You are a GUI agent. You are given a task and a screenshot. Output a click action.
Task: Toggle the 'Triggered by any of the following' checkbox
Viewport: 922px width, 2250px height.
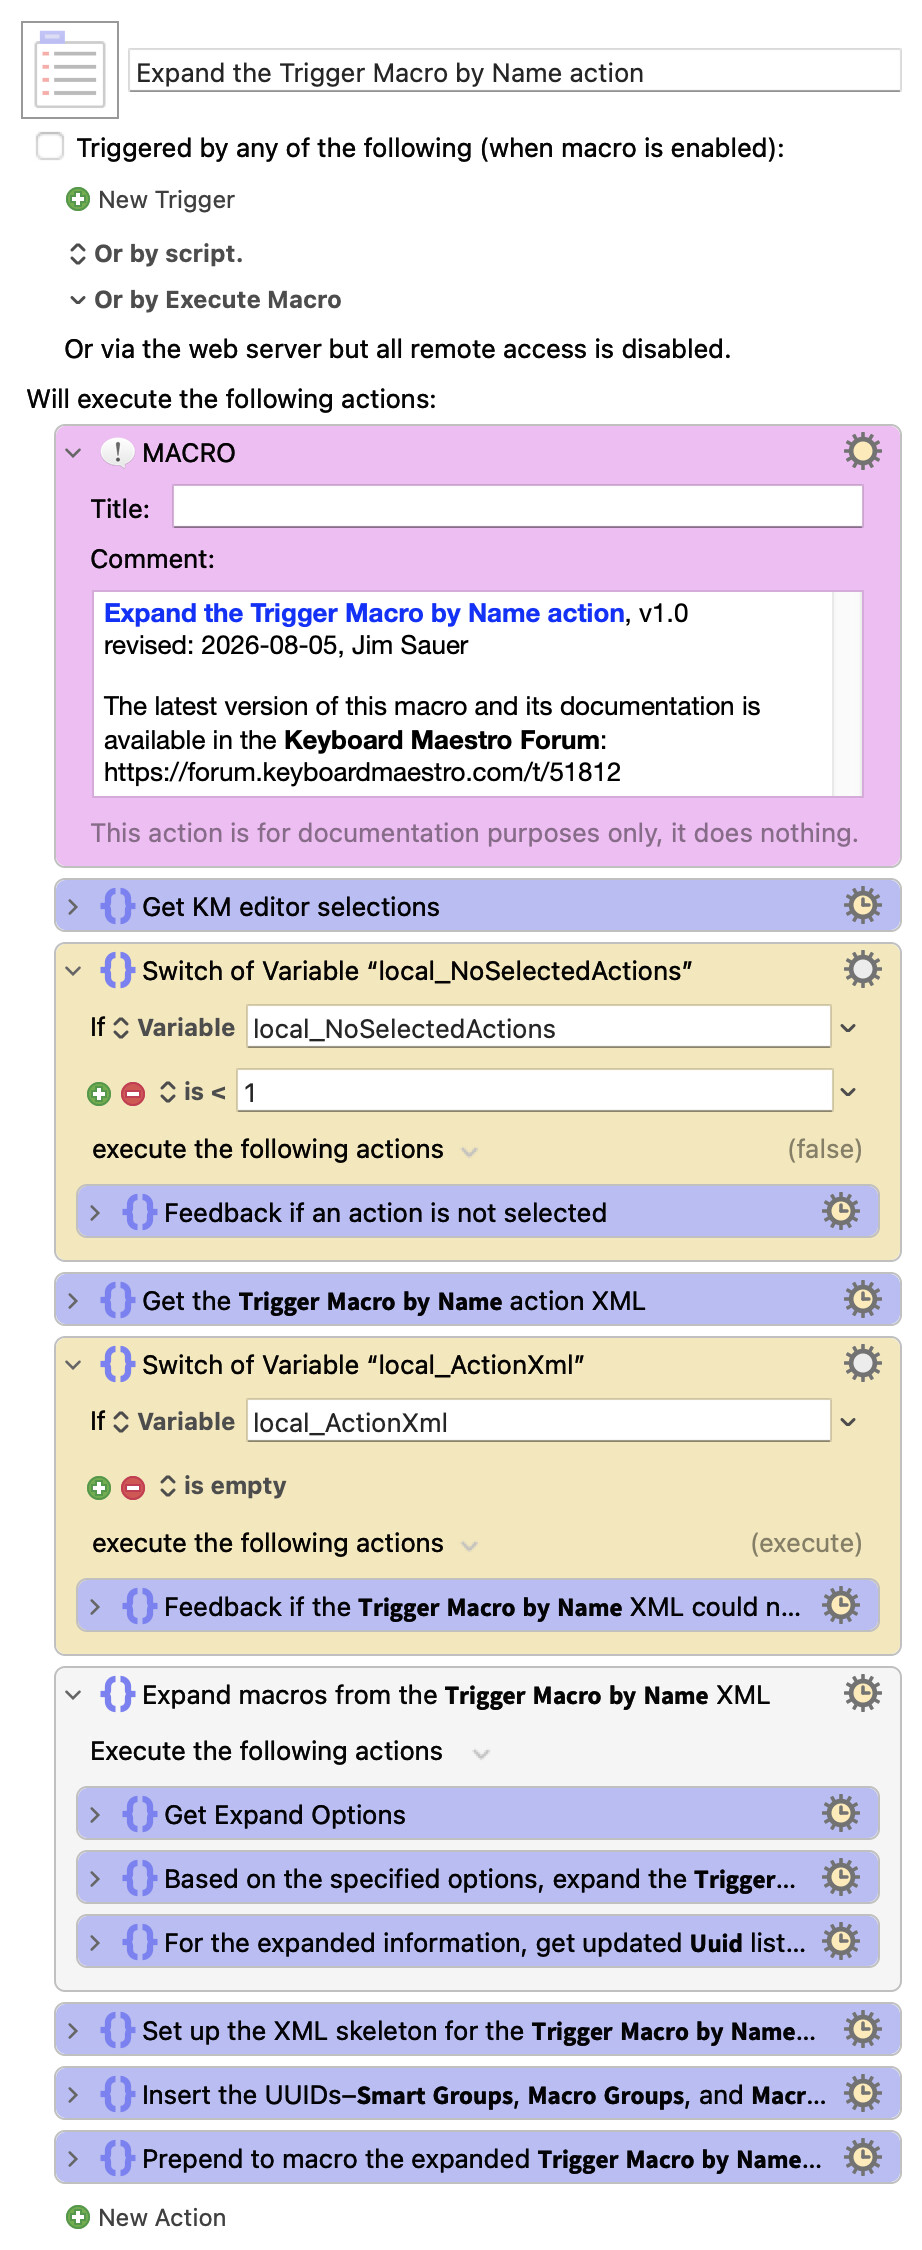[50, 147]
